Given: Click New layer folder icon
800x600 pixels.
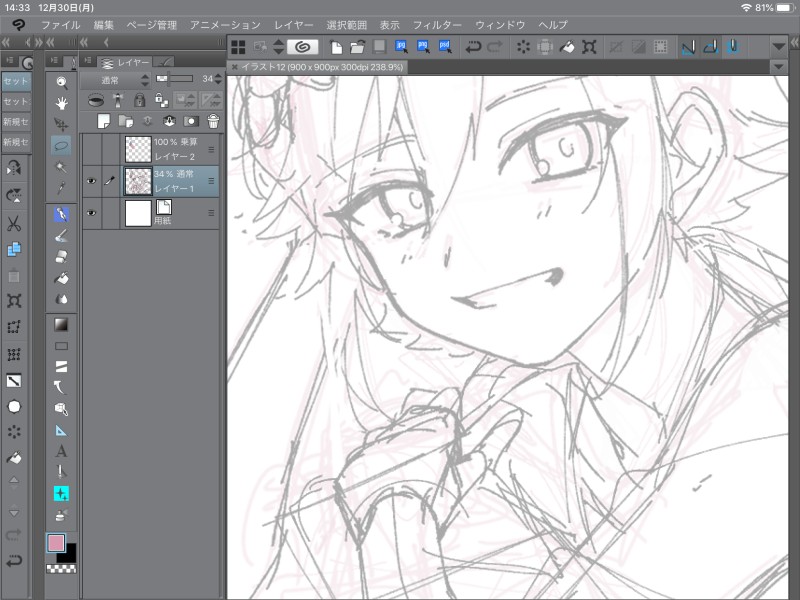Looking at the screenshot, I should point(126,121).
